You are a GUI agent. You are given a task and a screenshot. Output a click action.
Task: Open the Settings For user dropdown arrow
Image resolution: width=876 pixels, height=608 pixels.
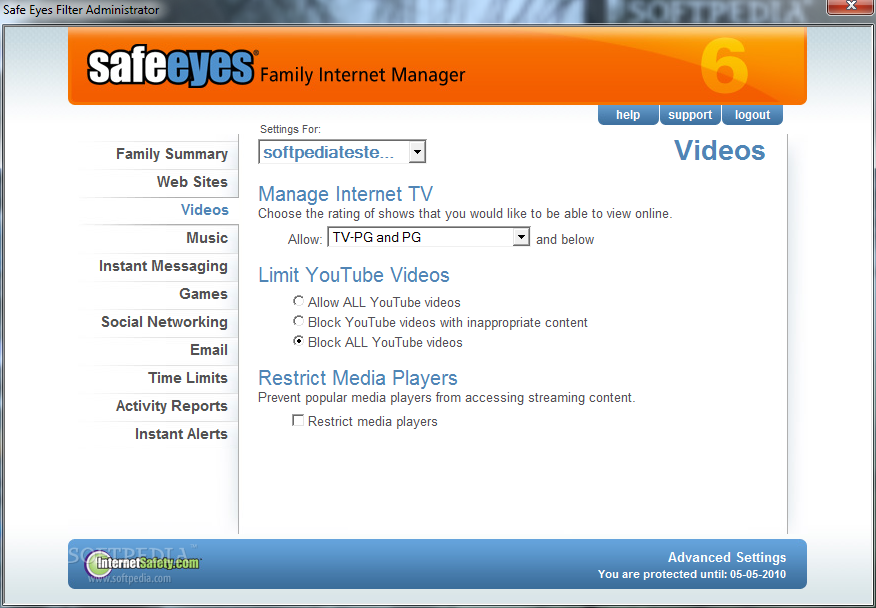pyautogui.click(x=417, y=152)
